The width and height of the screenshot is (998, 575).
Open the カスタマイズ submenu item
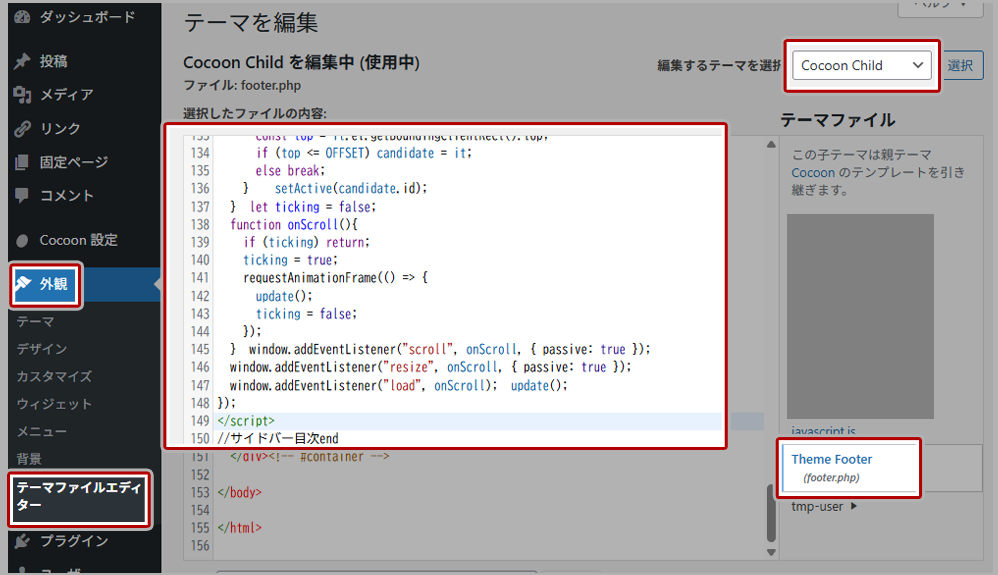click(x=54, y=377)
